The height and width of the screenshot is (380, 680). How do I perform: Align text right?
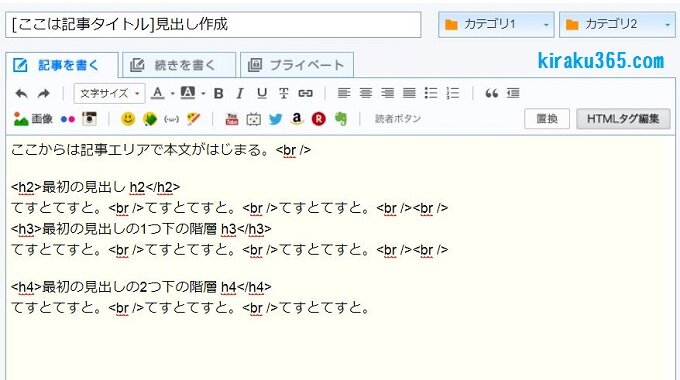pyautogui.click(x=387, y=93)
